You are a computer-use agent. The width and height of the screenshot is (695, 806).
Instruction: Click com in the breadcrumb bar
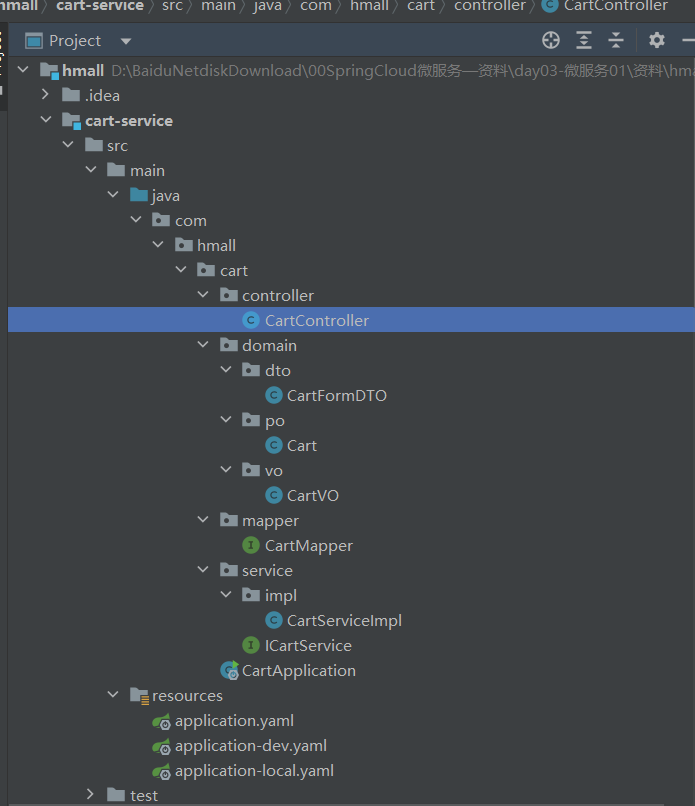point(316,6)
